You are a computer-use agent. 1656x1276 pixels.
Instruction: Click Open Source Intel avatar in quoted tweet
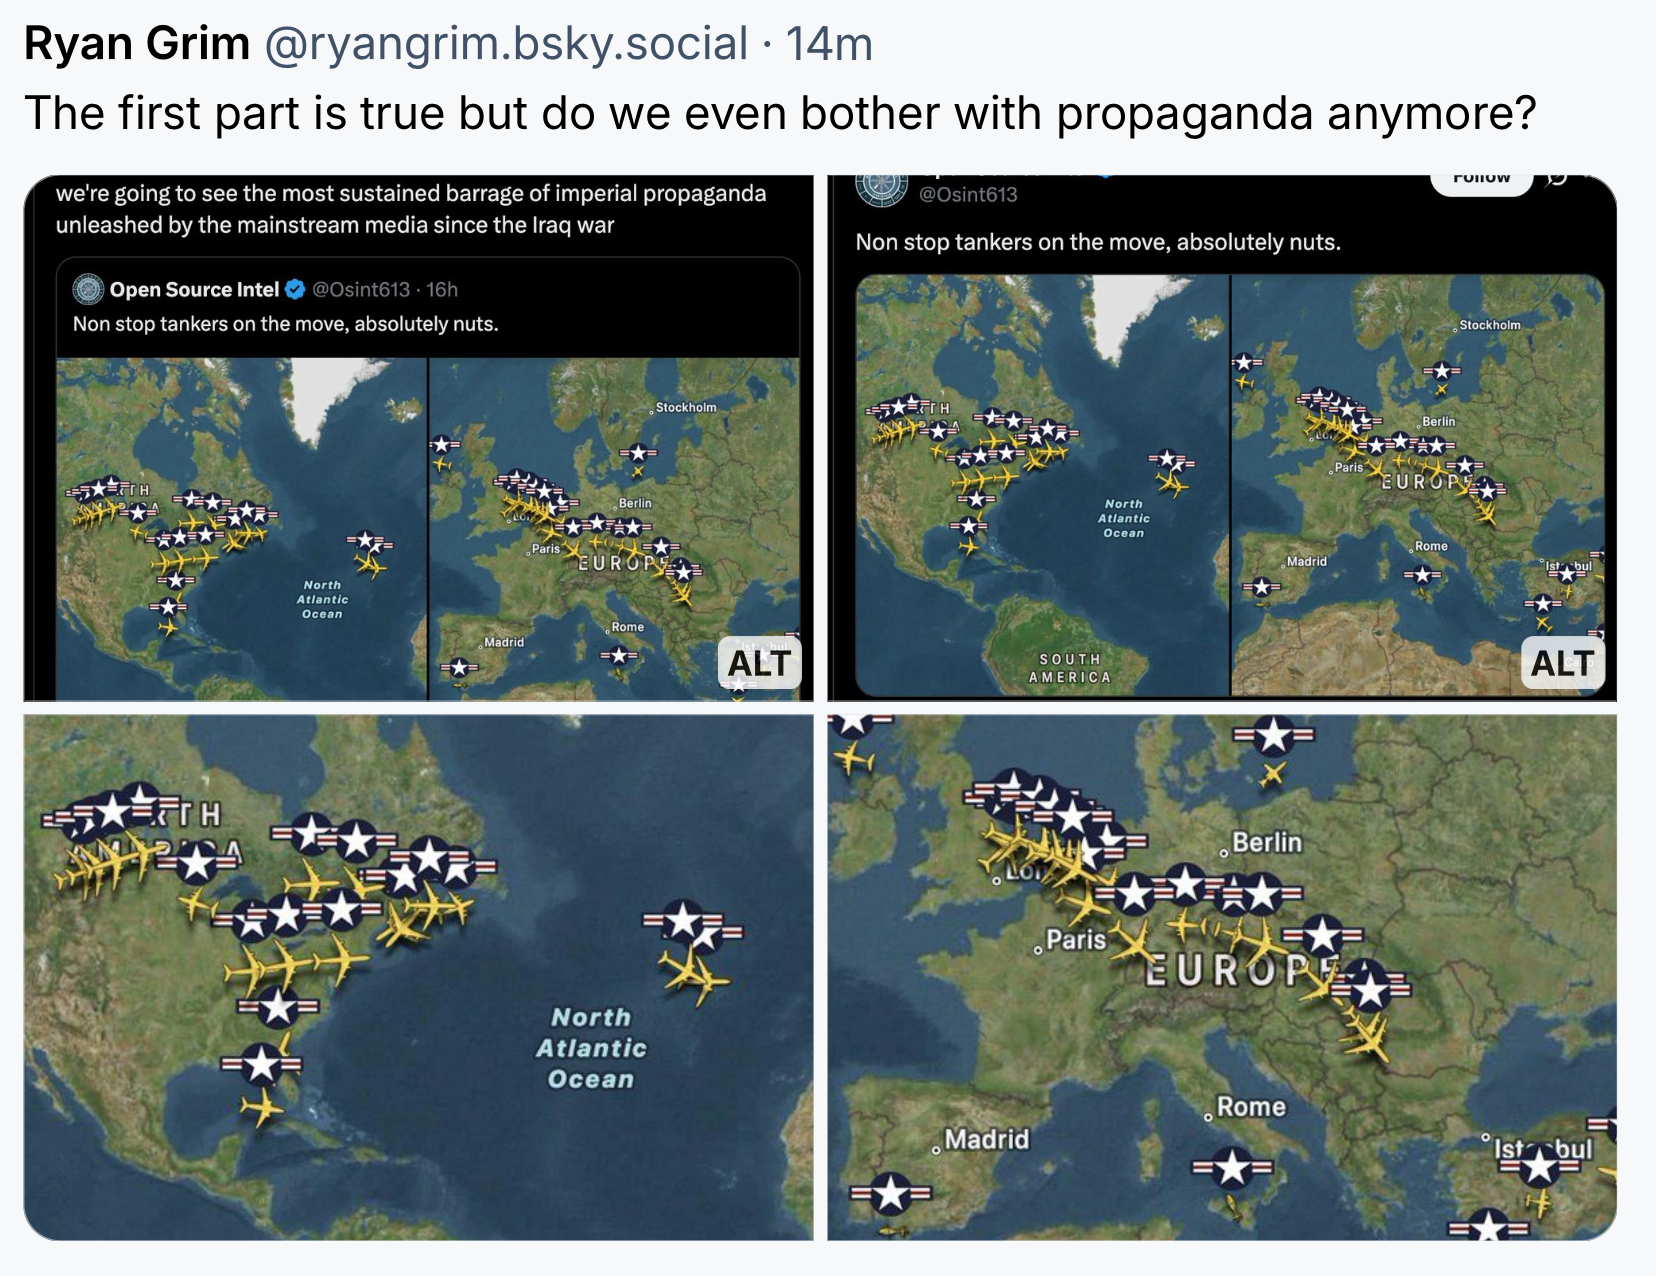coord(88,290)
